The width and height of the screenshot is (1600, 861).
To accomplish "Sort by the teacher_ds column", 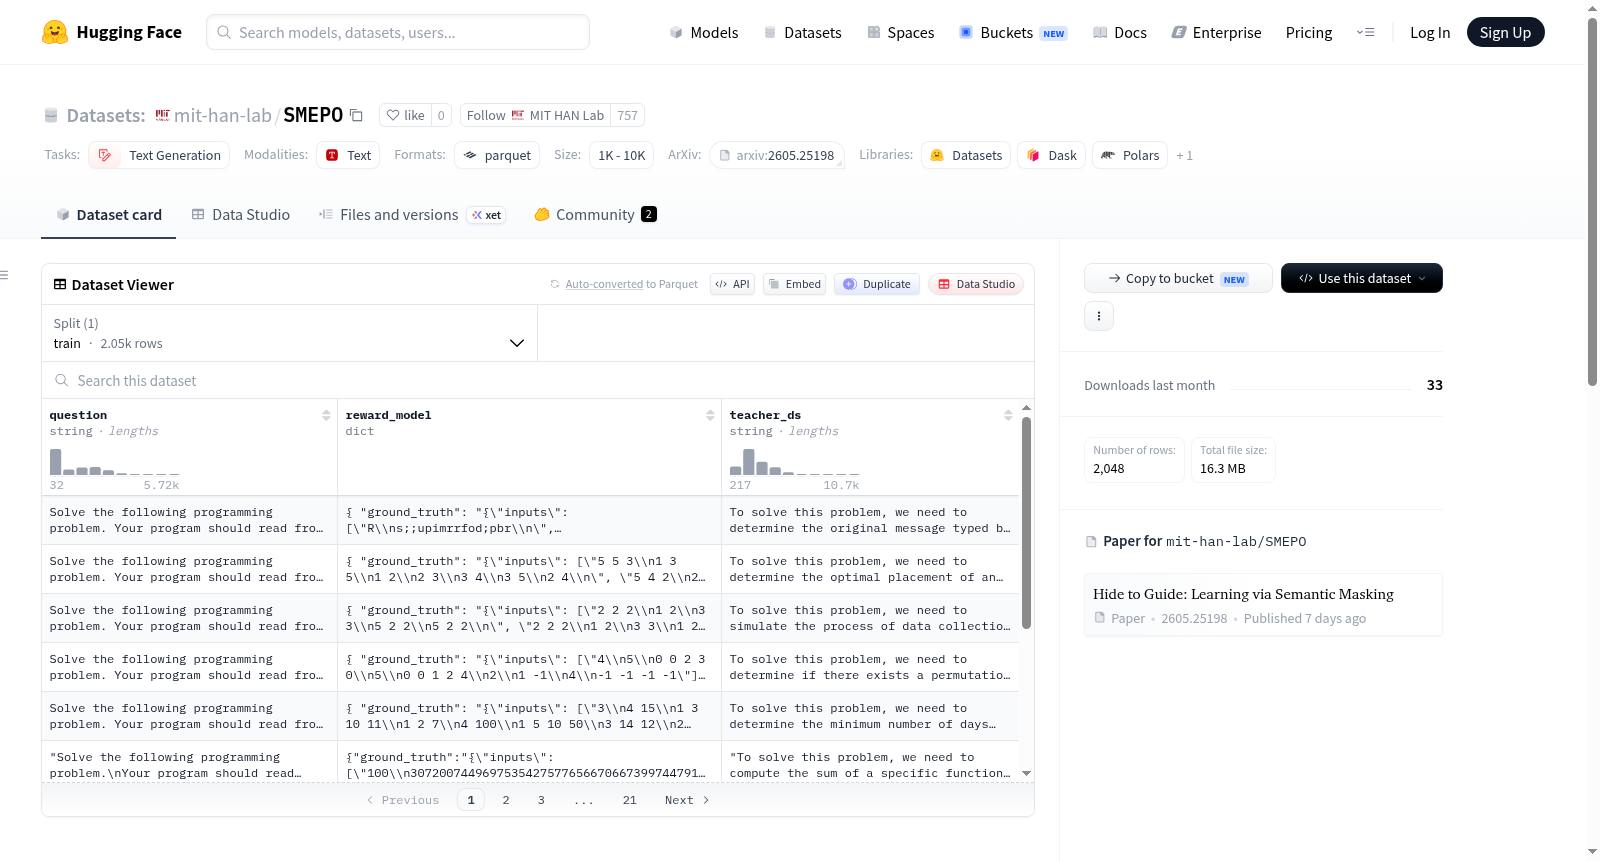I will (1008, 415).
